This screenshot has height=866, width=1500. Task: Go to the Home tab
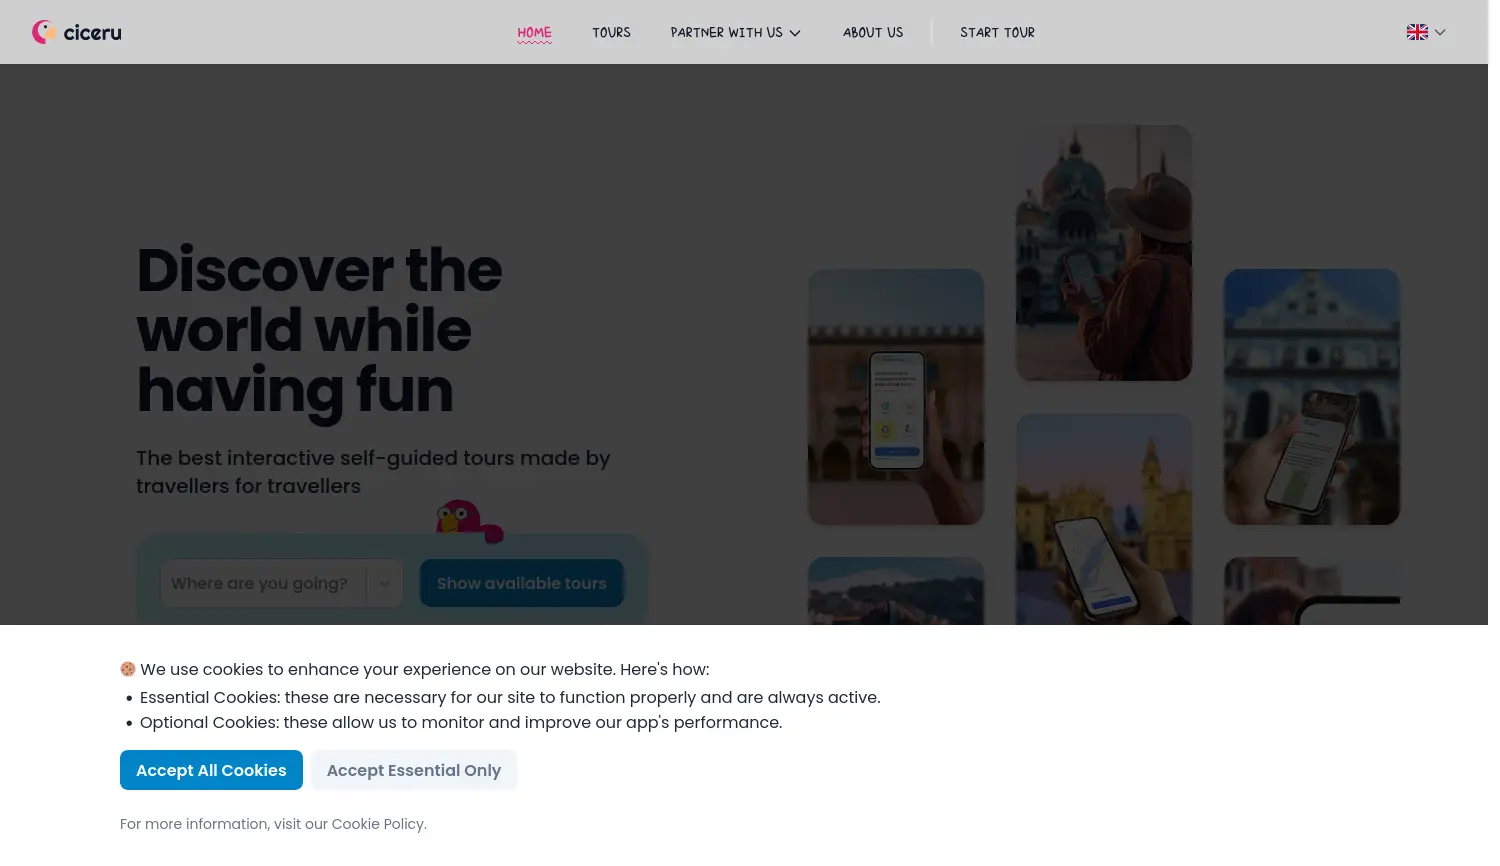point(534,32)
